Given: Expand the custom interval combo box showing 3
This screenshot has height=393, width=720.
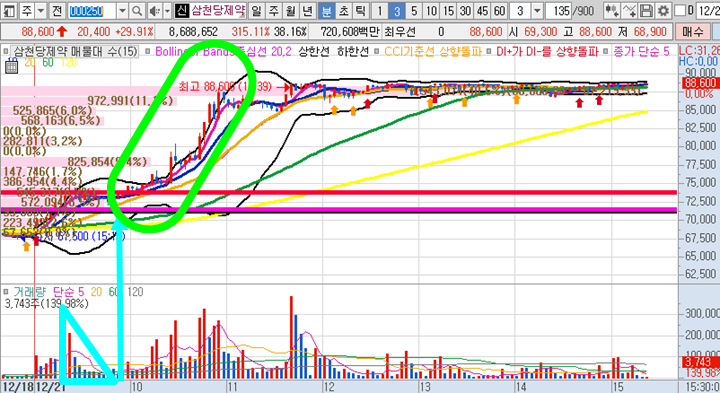Looking at the screenshot, I should (537, 10).
